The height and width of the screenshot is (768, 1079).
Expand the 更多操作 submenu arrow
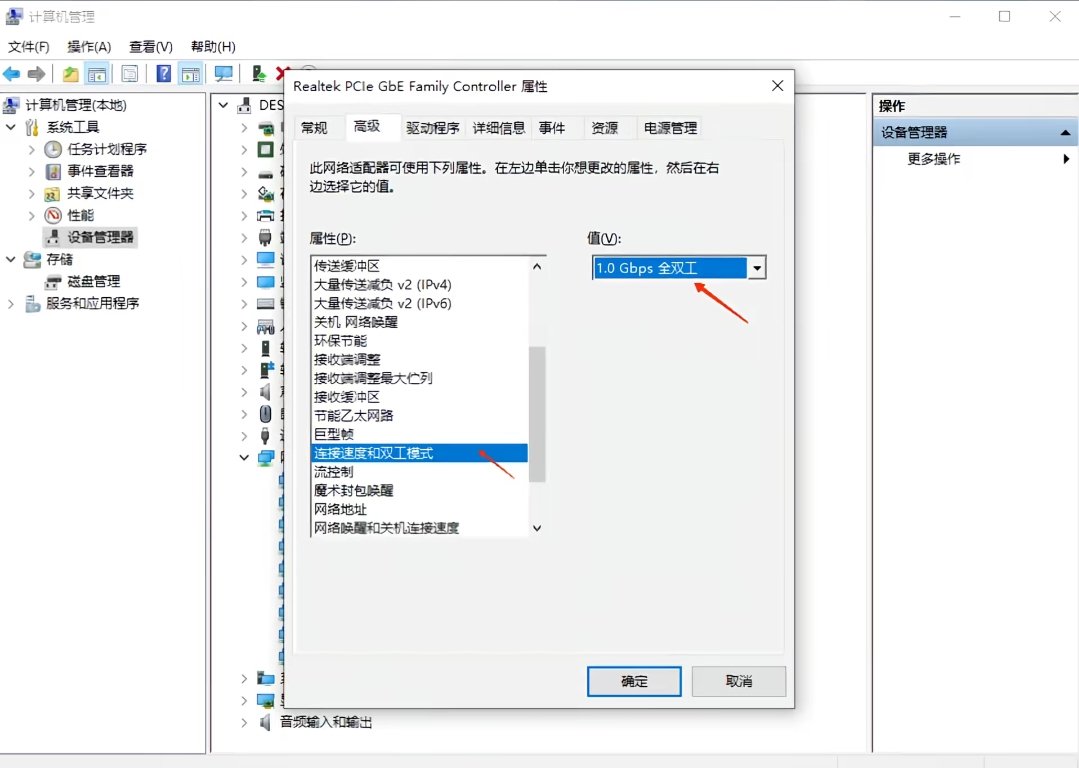coord(1066,159)
